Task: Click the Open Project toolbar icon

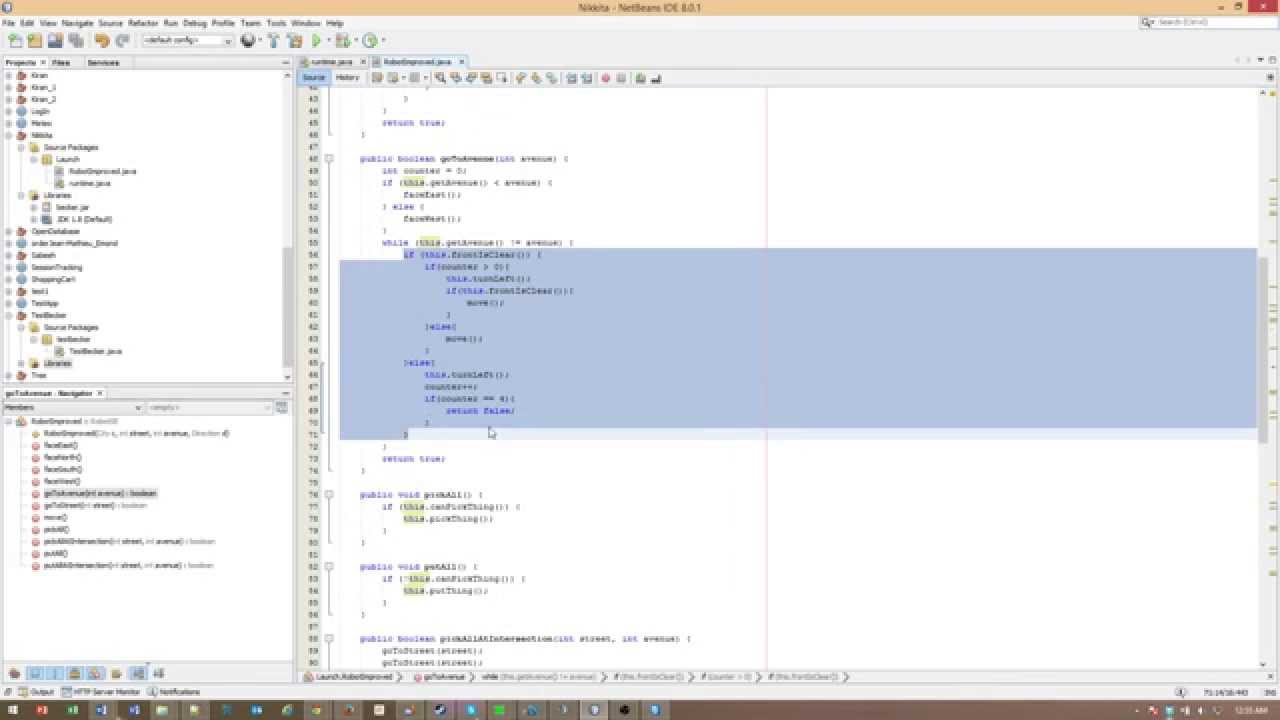Action: click(x=55, y=40)
